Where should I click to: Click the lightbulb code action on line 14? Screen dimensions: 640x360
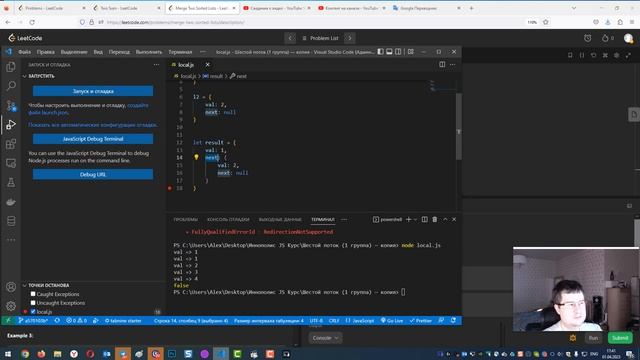196,157
